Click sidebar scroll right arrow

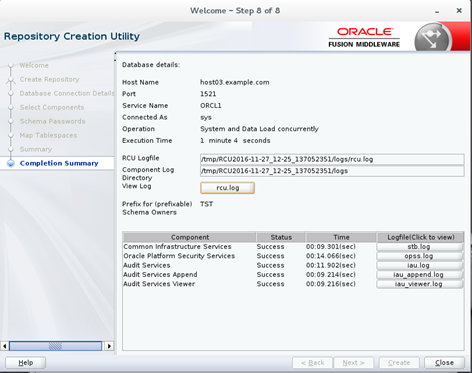[109, 346]
